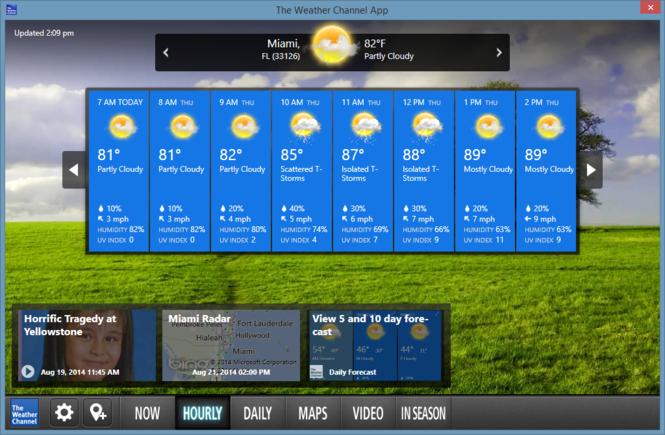Click the 7 AM TODAY header
This screenshot has height=435, width=665.
(x=120, y=102)
